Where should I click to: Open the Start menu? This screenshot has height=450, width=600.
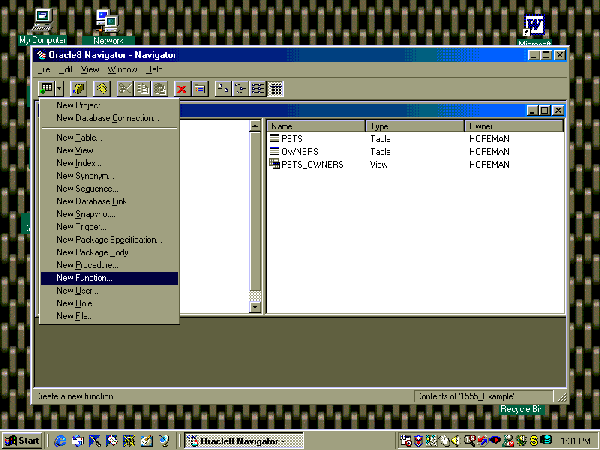[22, 441]
